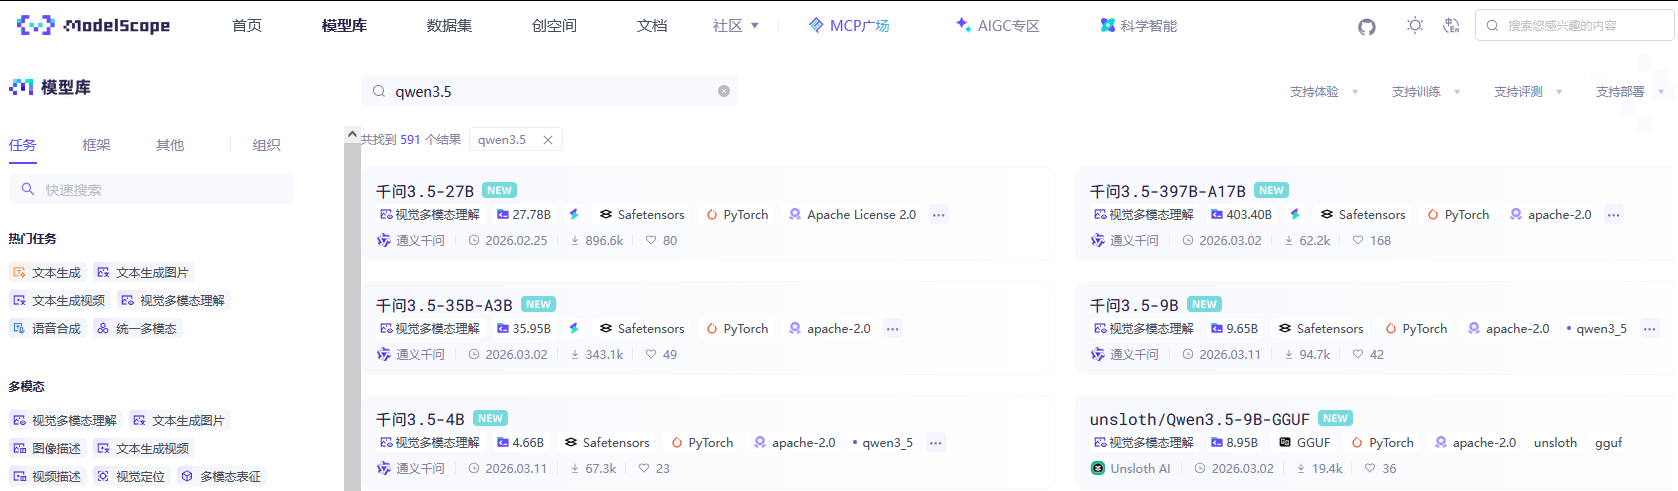The width and height of the screenshot is (1678, 491).
Task: Open more tags for 千问3.5-4B
Action: 935,443
